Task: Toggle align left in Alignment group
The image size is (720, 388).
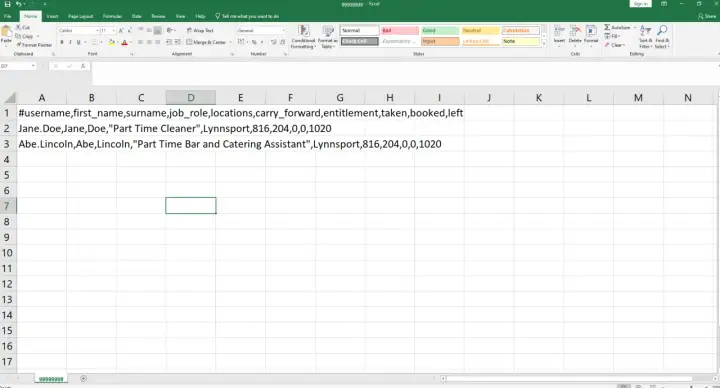Action: click(141, 42)
